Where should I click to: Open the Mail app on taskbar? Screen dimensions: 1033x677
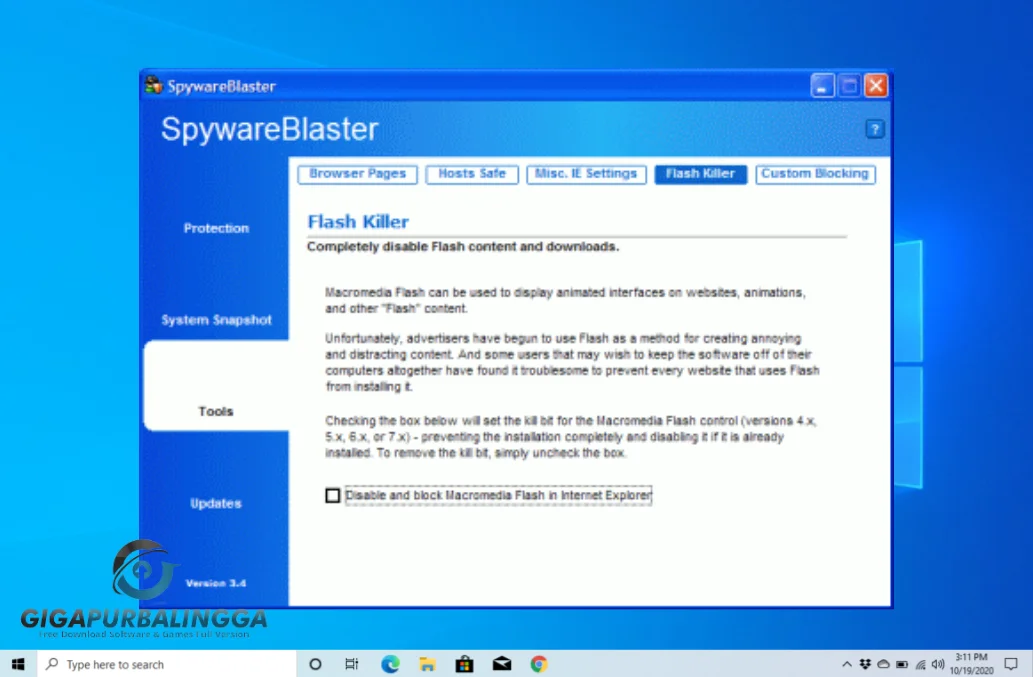[x=502, y=664]
